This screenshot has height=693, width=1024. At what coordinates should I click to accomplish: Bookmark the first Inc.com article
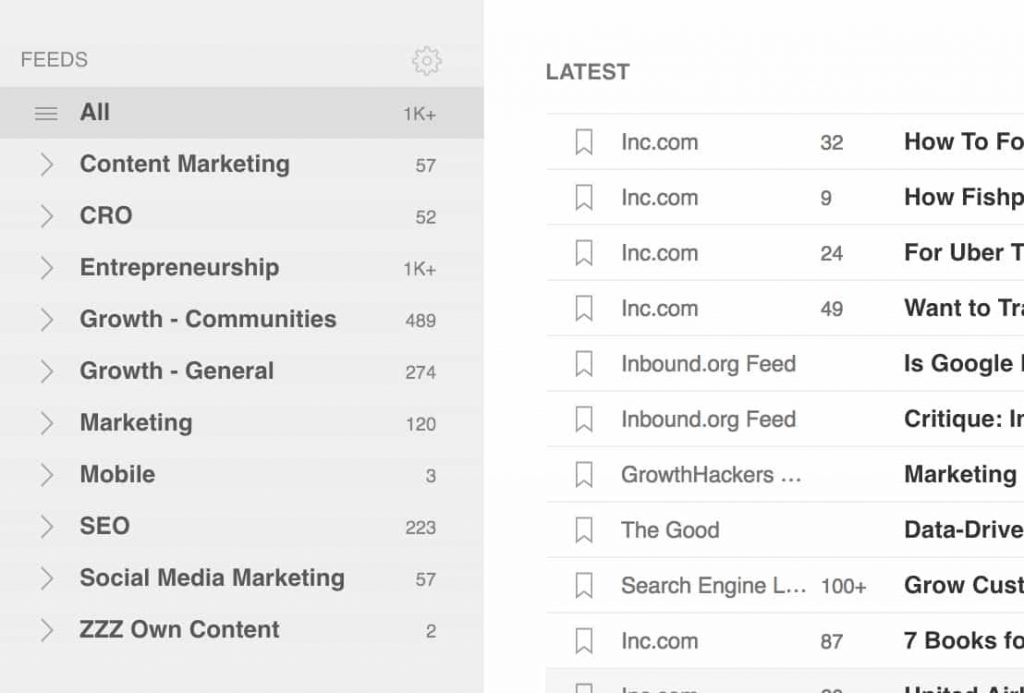[583, 142]
